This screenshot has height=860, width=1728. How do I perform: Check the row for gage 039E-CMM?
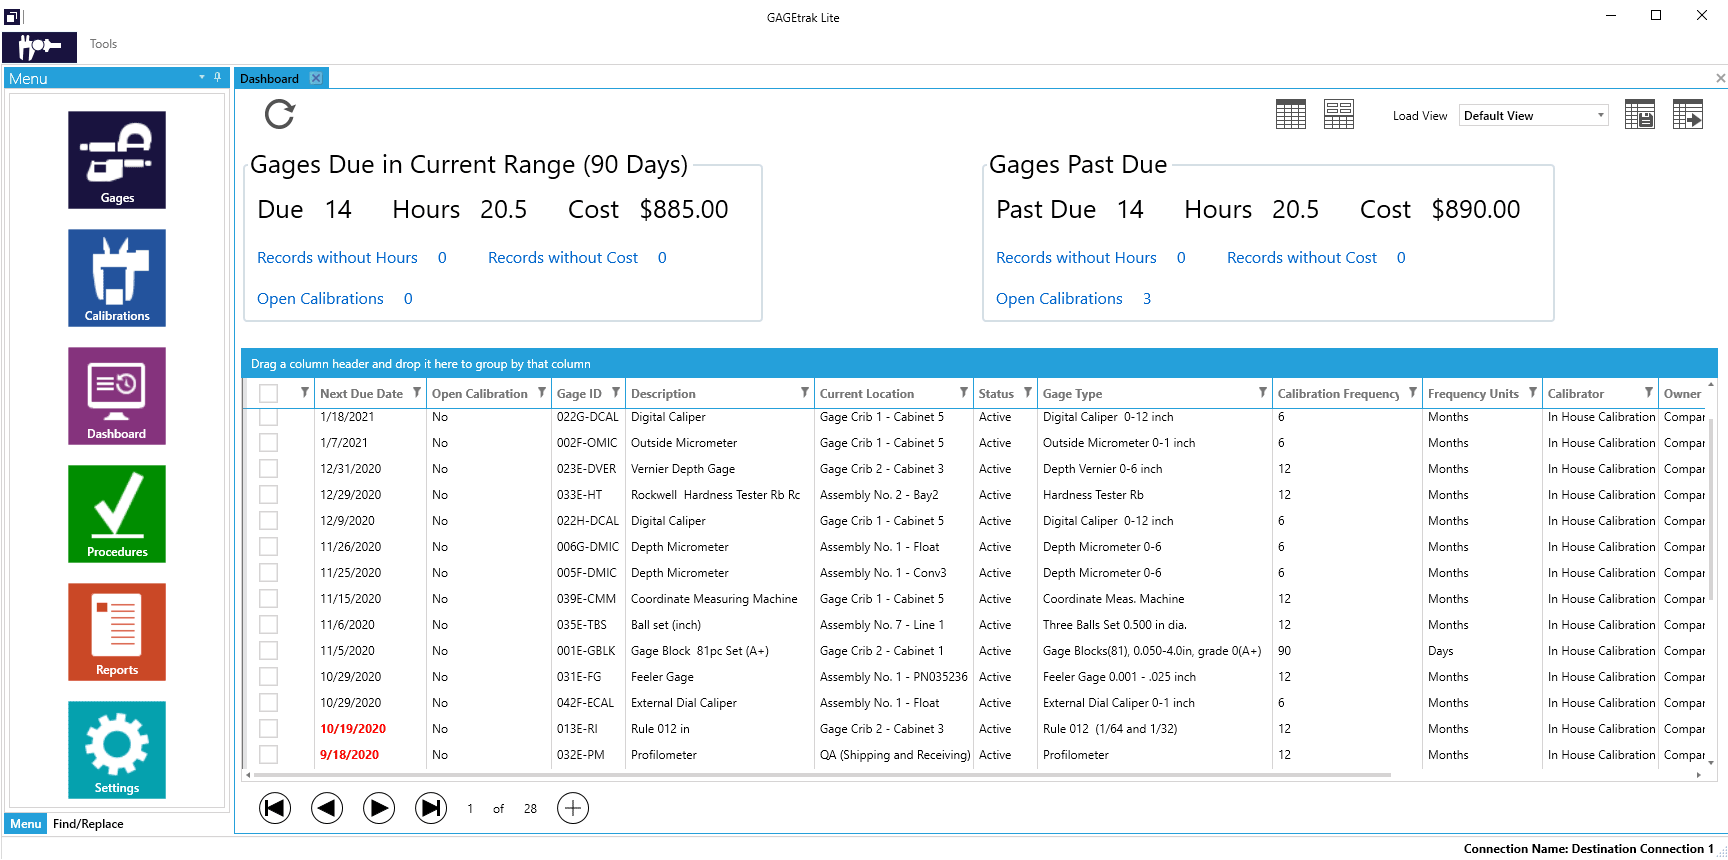tap(269, 598)
